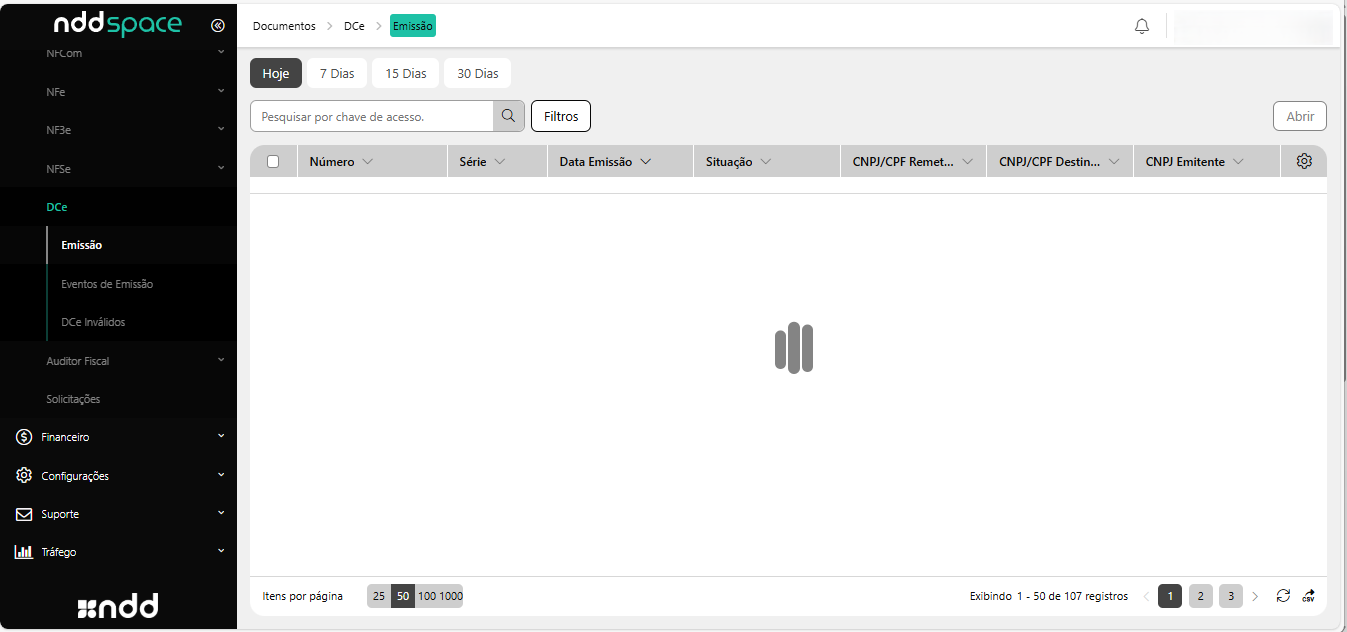Open Situação column dropdown arrow
1347x632 pixels.
766,161
